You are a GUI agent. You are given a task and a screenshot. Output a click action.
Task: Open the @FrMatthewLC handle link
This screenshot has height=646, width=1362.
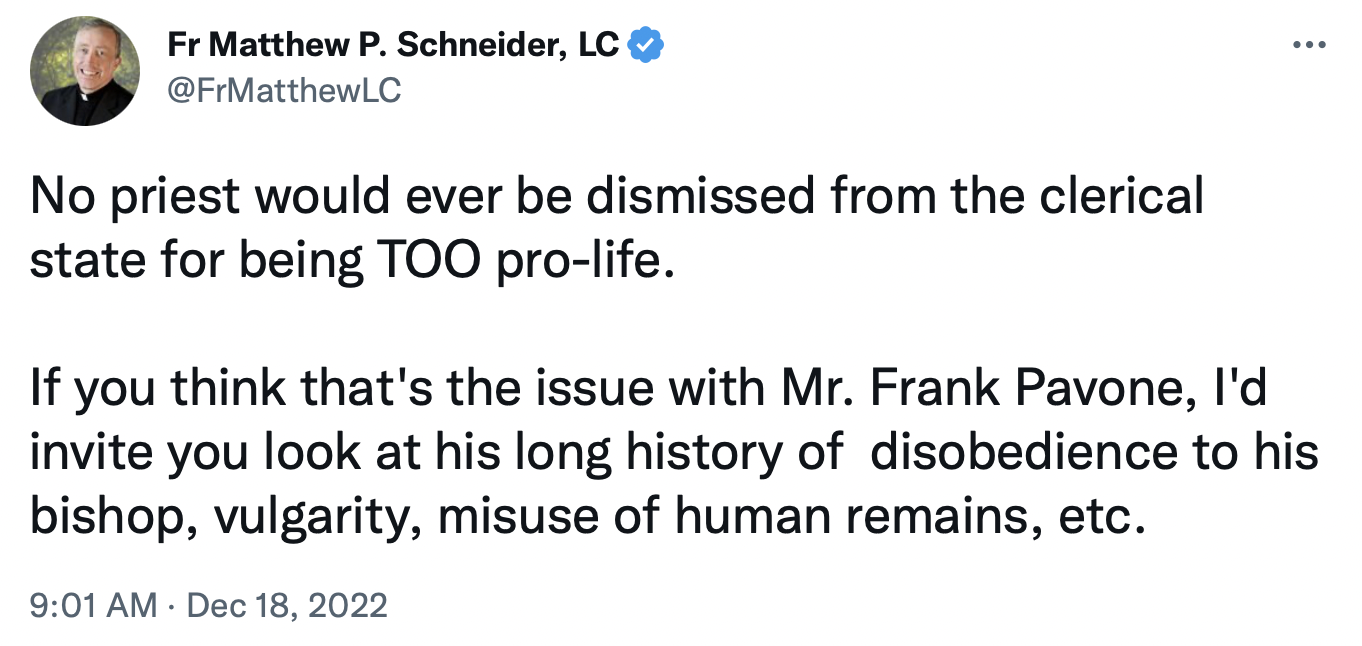tap(283, 91)
